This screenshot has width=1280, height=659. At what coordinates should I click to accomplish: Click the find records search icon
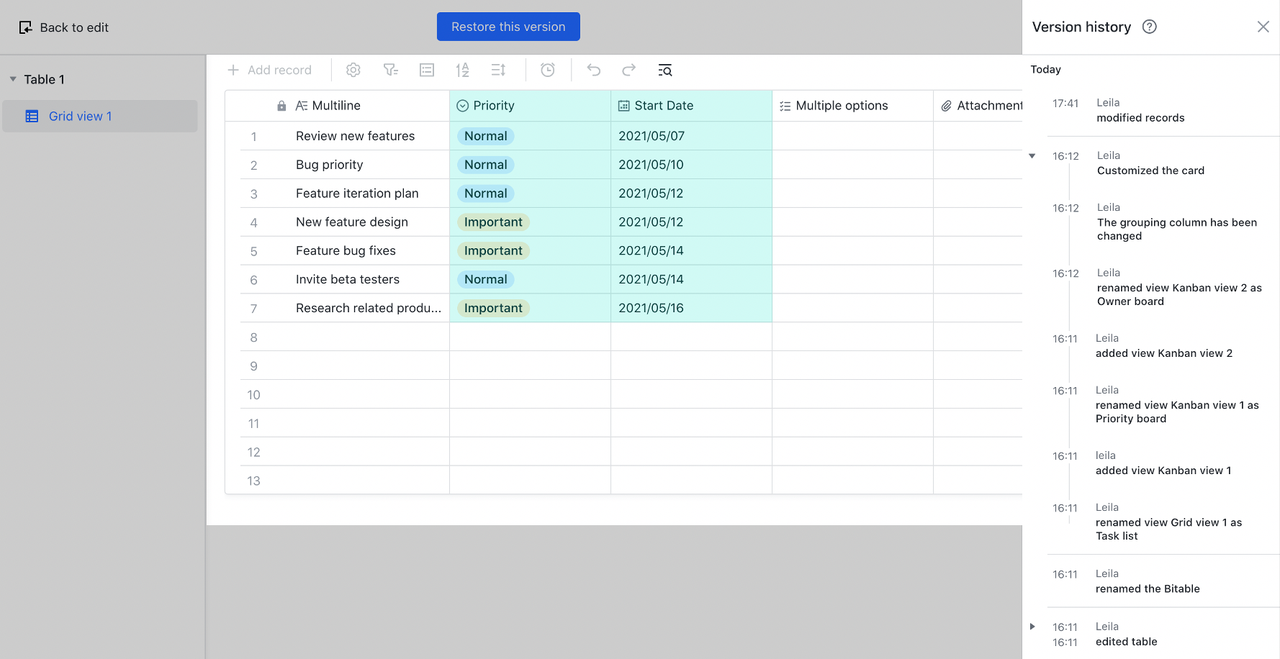tap(665, 70)
